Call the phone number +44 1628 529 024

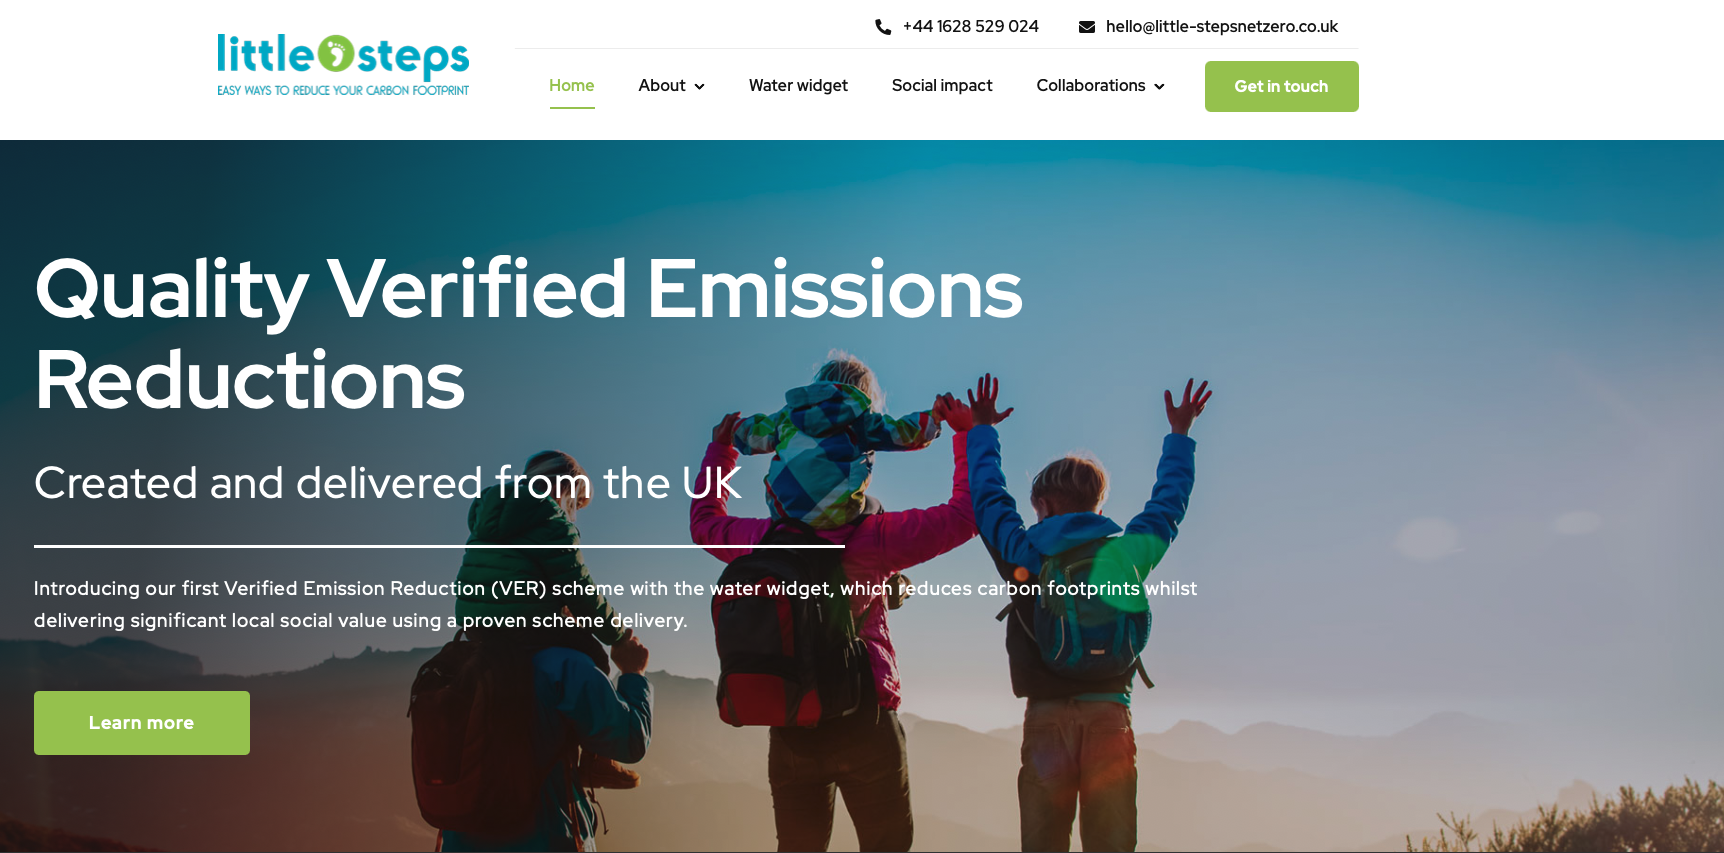(x=971, y=27)
